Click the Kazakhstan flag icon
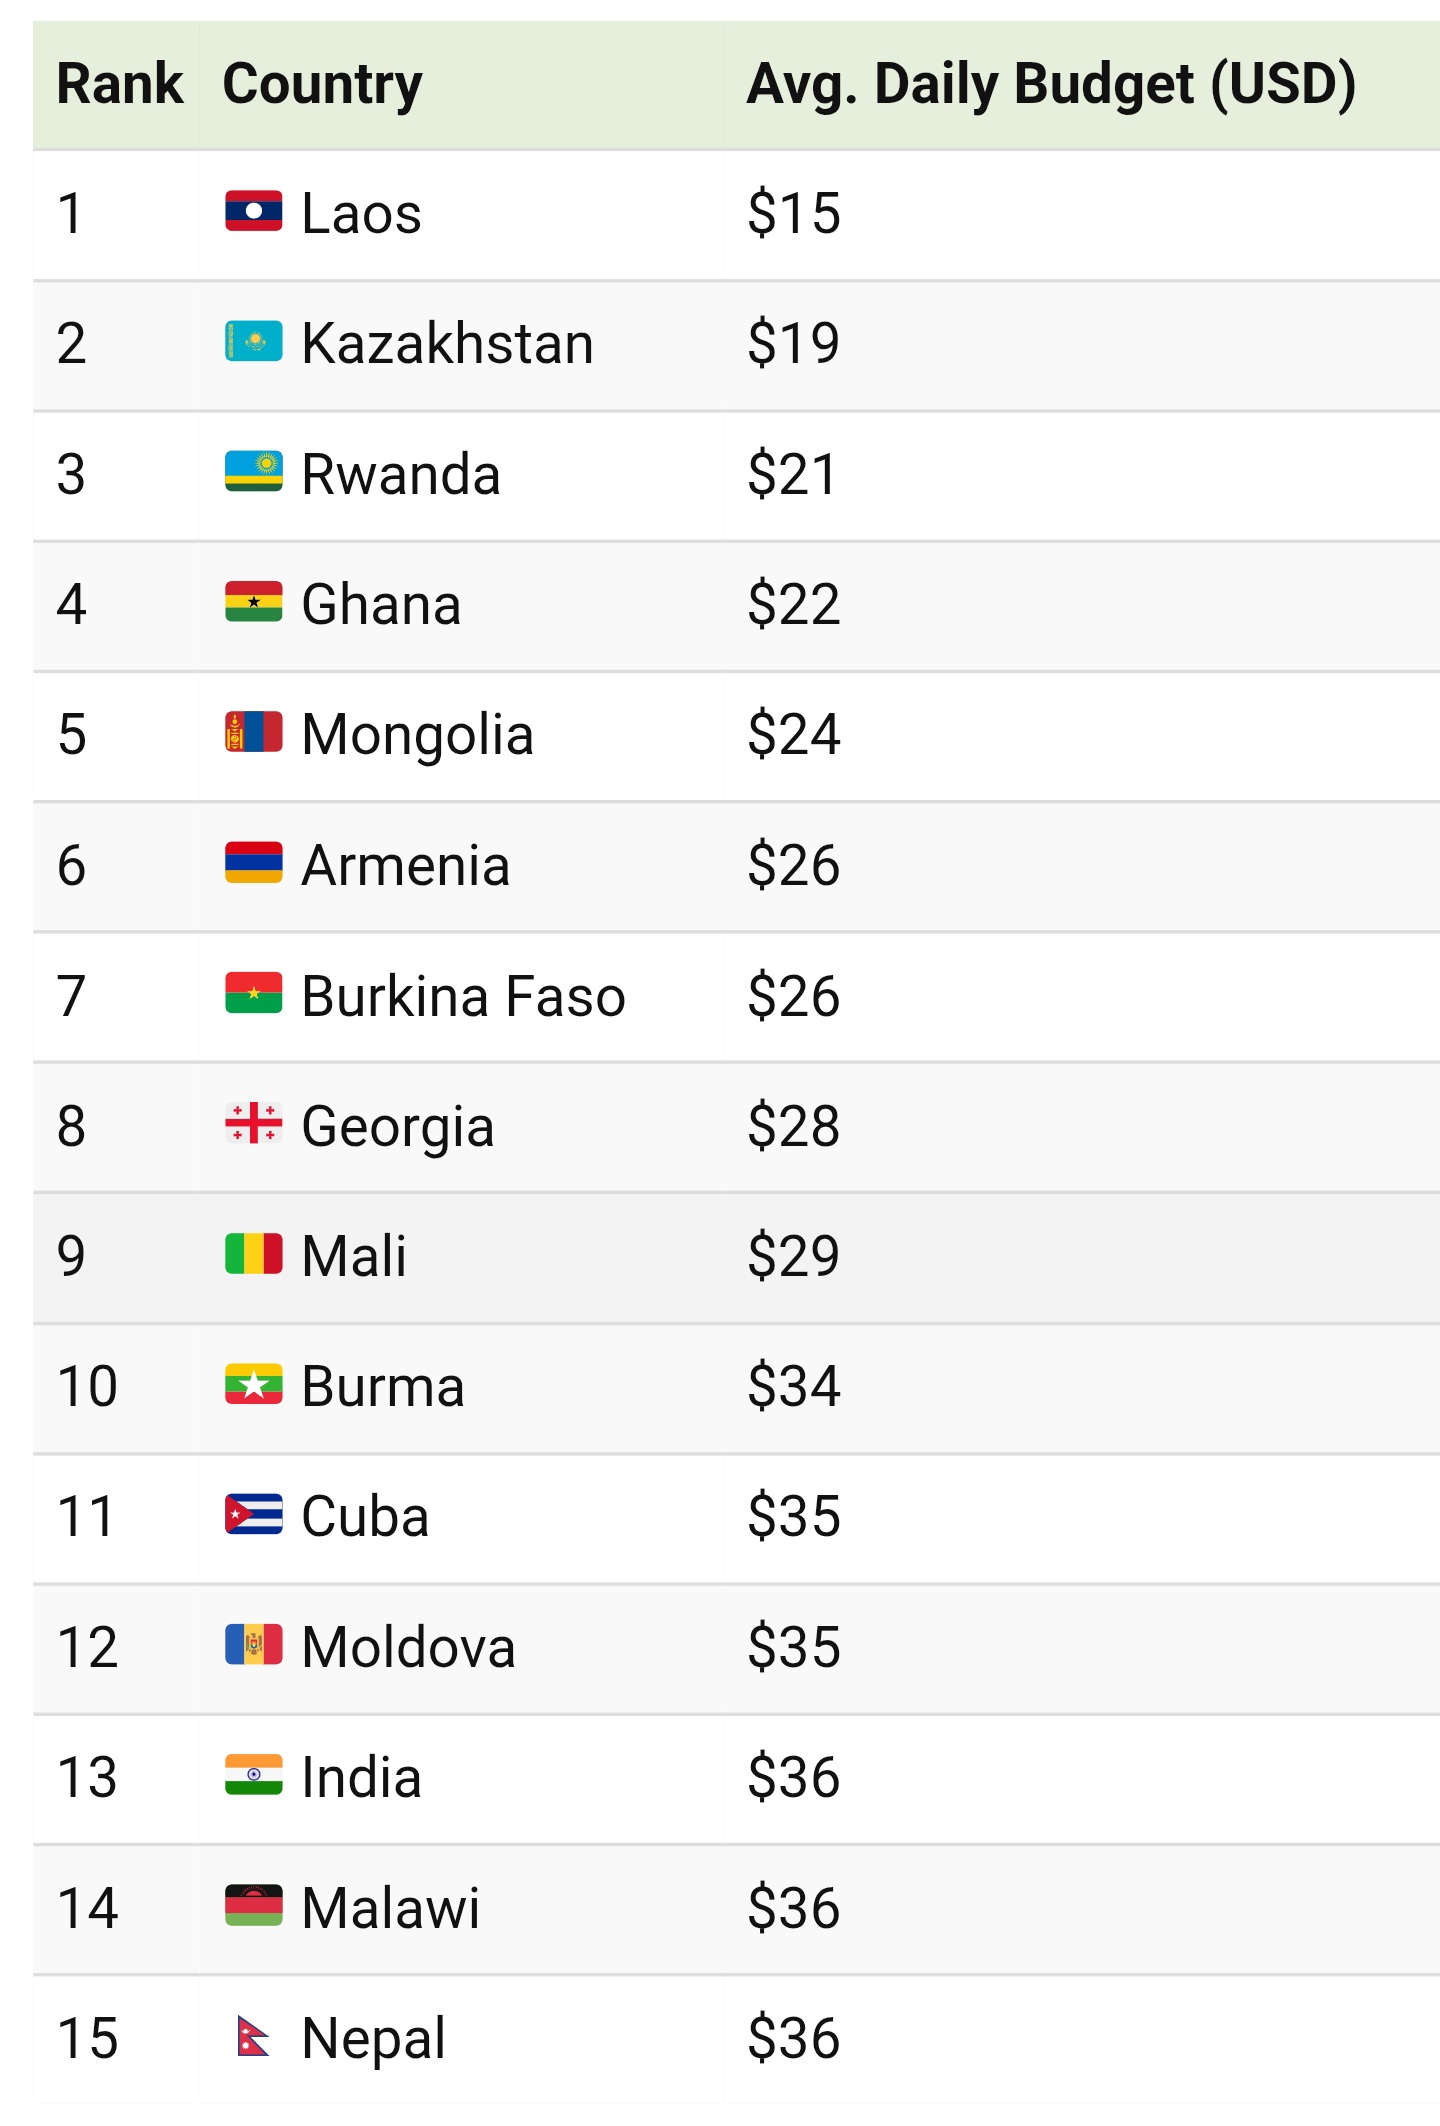Viewport: 1440px width, 2126px height. tap(253, 342)
